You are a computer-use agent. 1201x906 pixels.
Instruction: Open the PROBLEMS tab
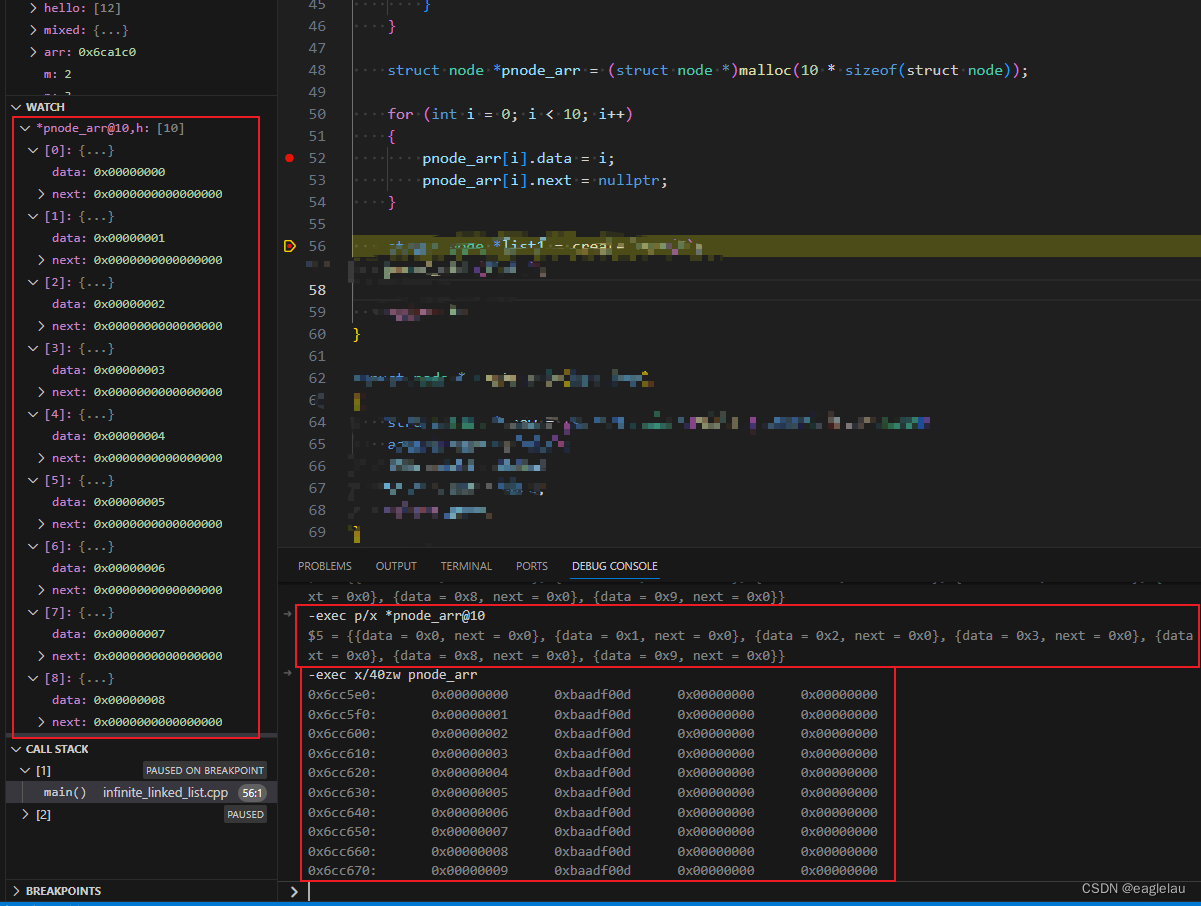pyautogui.click(x=324, y=565)
